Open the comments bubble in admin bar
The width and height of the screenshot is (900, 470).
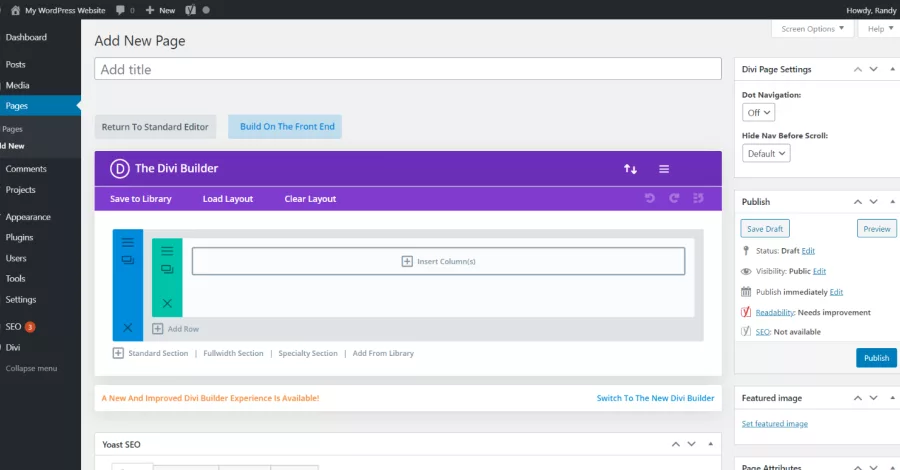(120, 10)
